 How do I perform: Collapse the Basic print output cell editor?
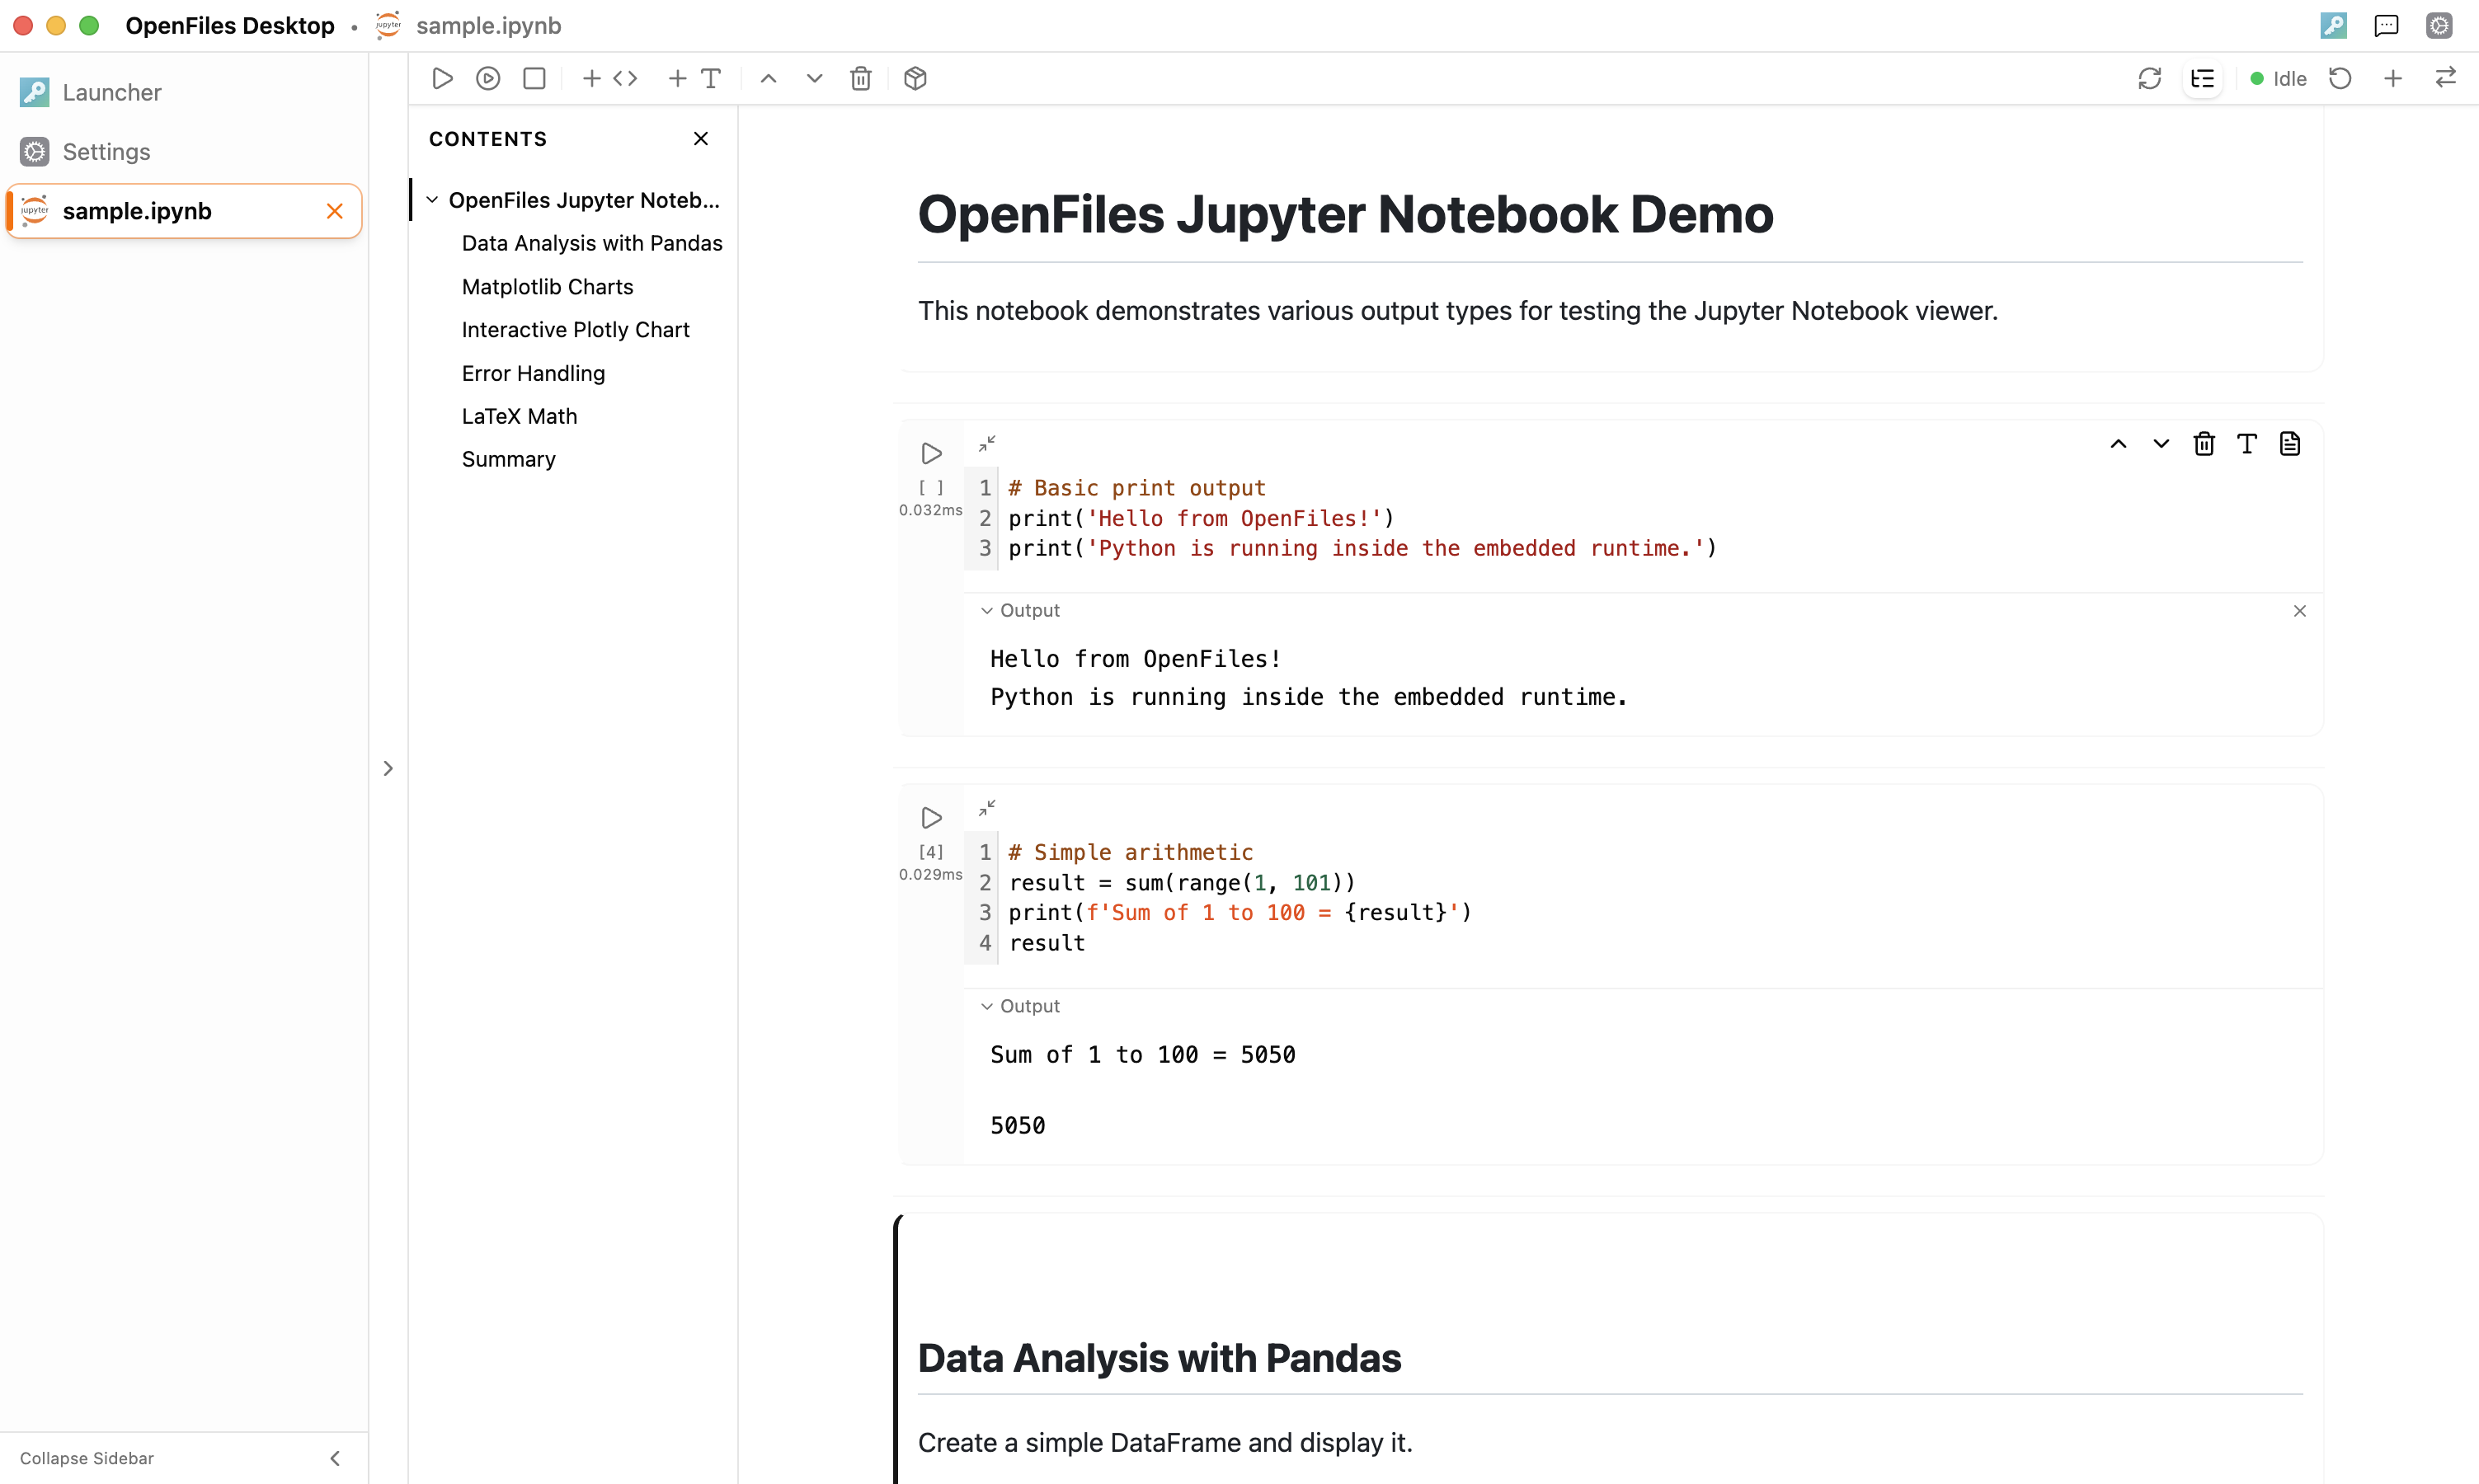click(987, 443)
